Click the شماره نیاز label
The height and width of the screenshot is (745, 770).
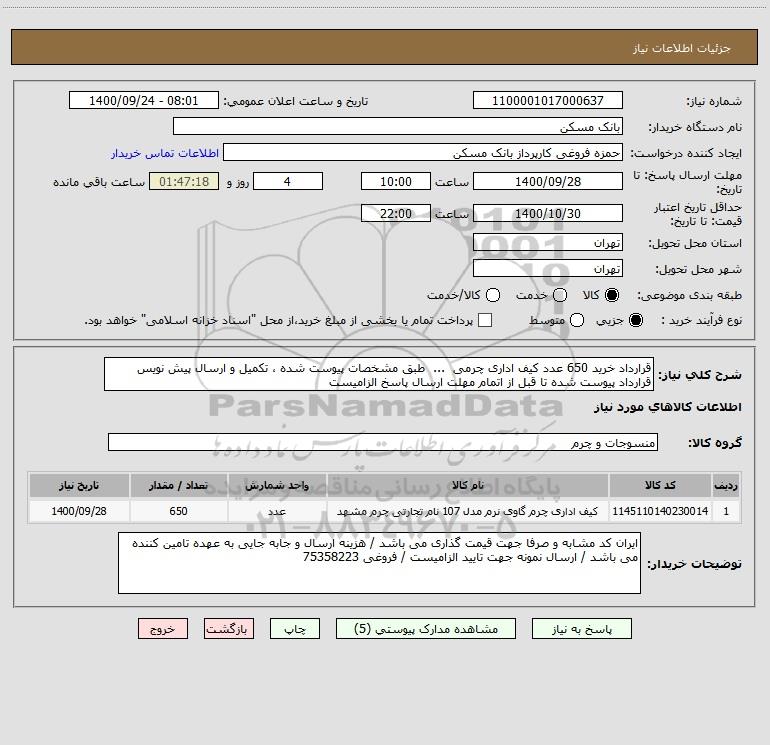click(x=714, y=102)
